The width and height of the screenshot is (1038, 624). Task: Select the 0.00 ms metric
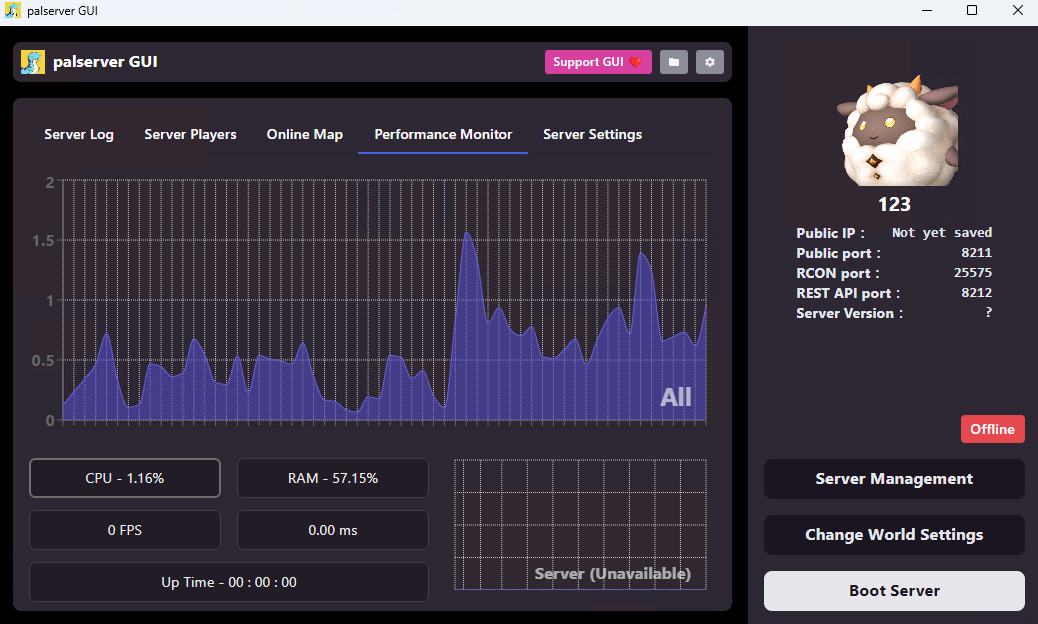pyautogui.click(x=332, y=530)
